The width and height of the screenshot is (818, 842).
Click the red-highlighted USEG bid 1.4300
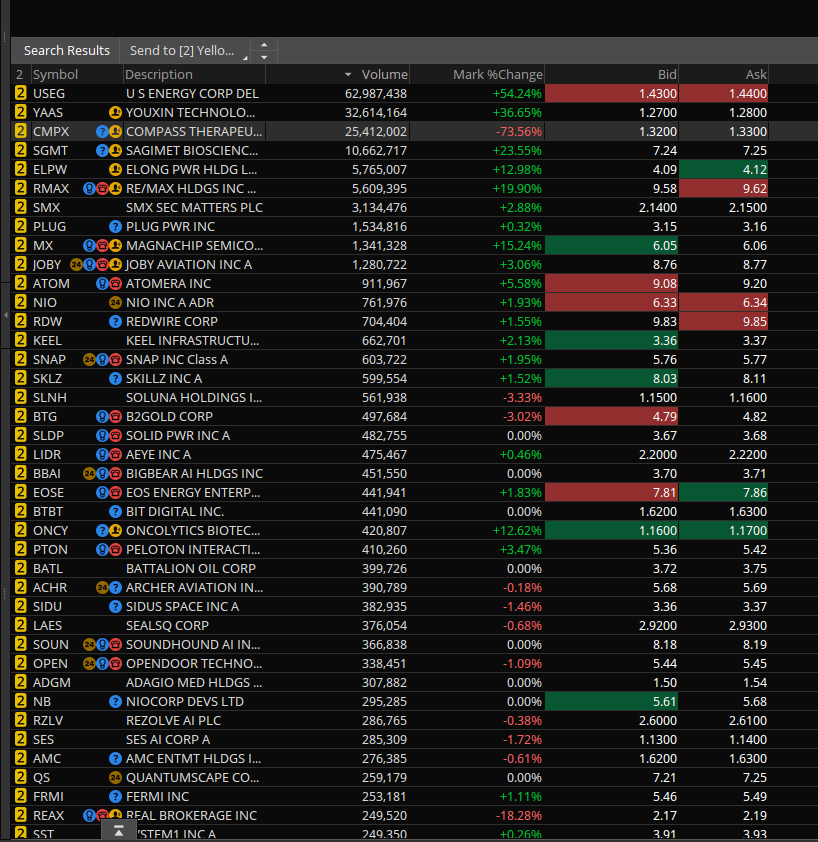click(612, 93)
